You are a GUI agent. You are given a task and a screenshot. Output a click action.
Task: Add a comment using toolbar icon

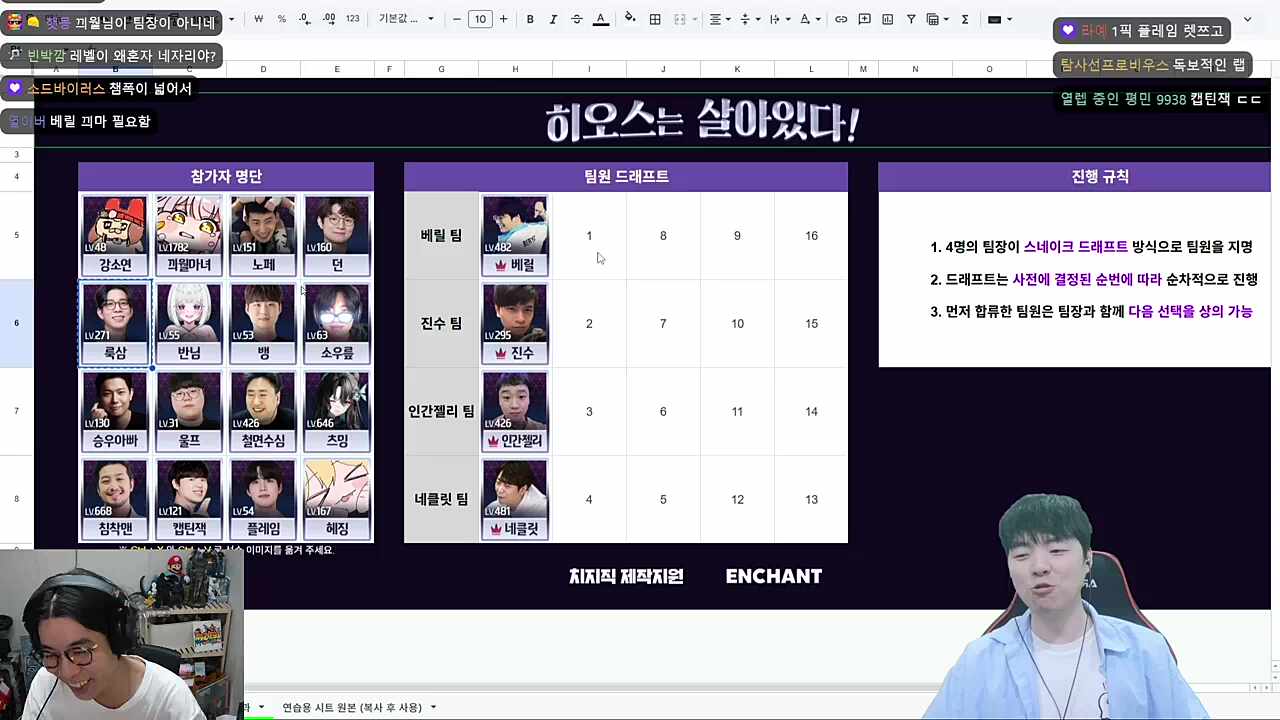[x=864, y=19]
